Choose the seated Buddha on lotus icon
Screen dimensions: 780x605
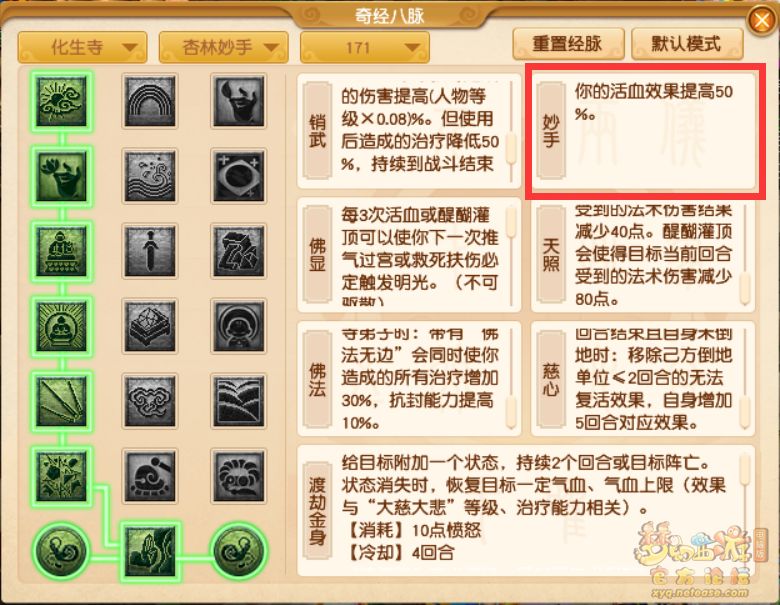62,251
